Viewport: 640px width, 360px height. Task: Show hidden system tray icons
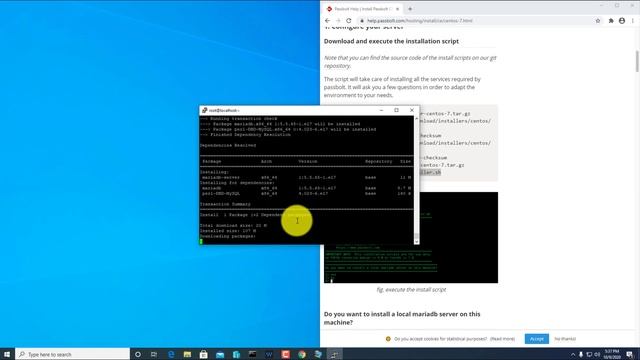click(x=573, y=354)
